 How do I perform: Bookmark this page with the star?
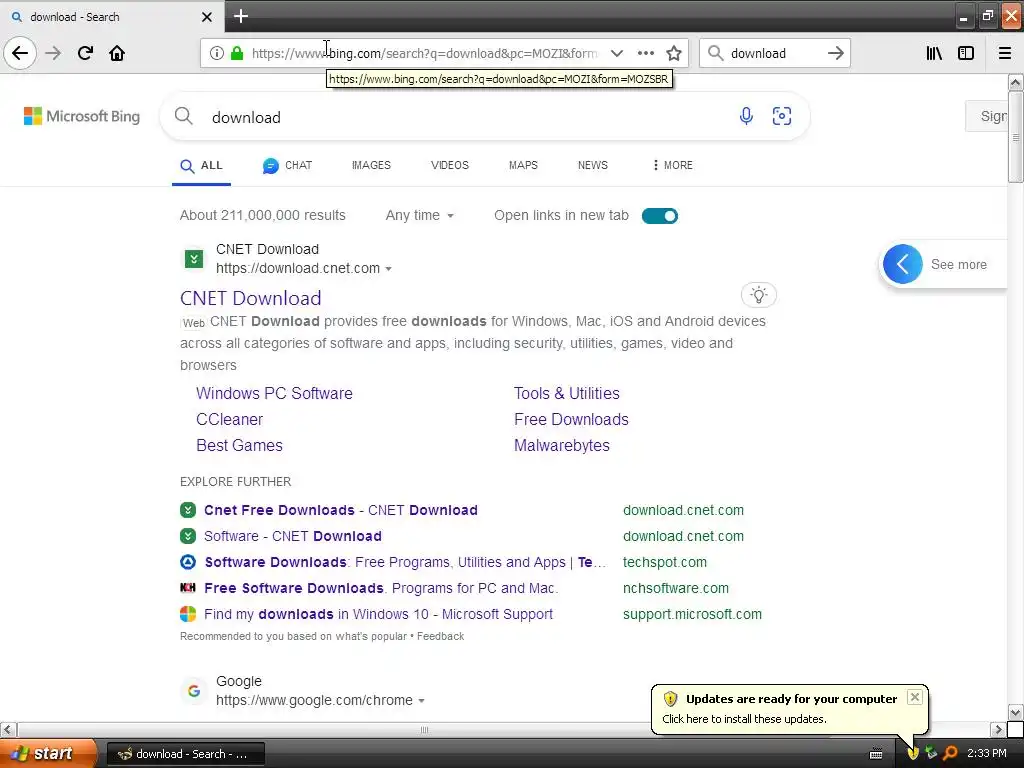[674, 53]
